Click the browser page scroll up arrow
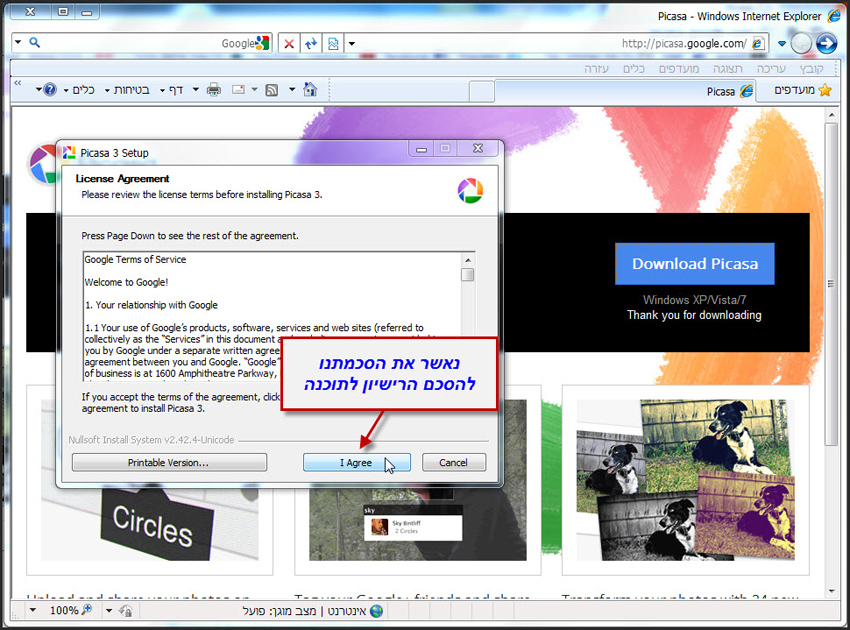 click(x=832, y=115)
